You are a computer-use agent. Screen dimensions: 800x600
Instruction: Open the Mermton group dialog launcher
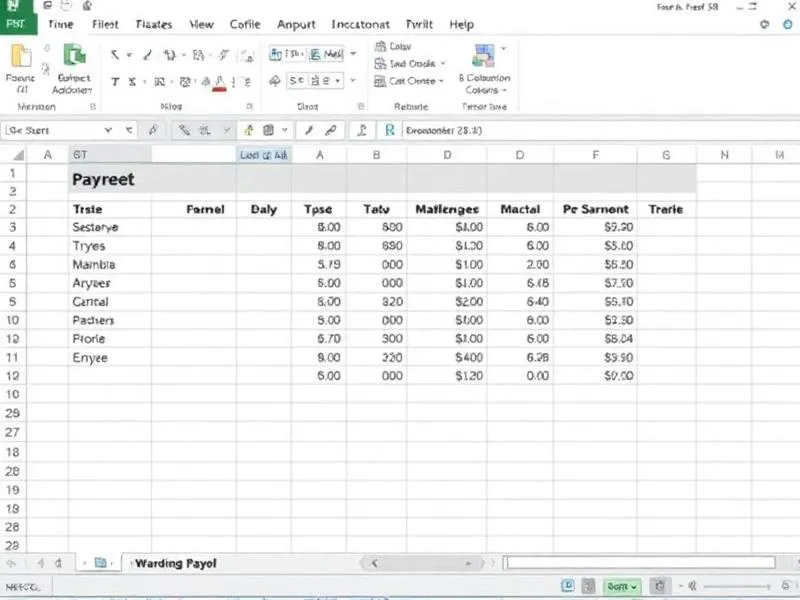click(x=92, y=107)
